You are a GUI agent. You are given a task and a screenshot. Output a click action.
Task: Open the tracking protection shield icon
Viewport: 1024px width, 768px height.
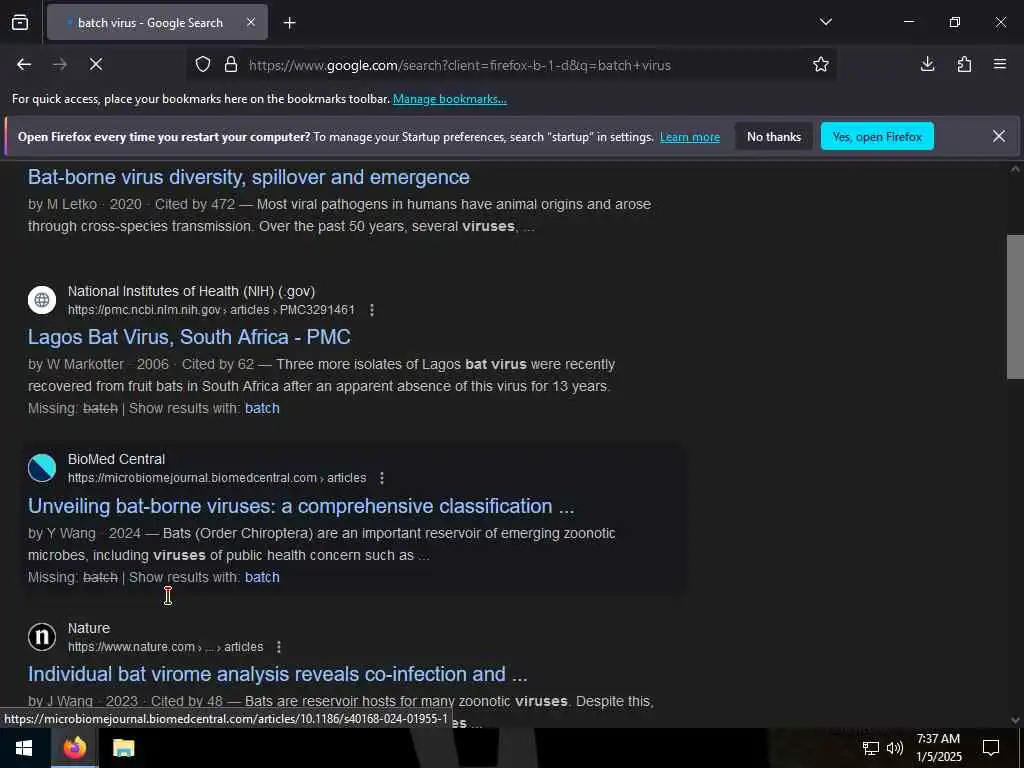coord(203,65)
